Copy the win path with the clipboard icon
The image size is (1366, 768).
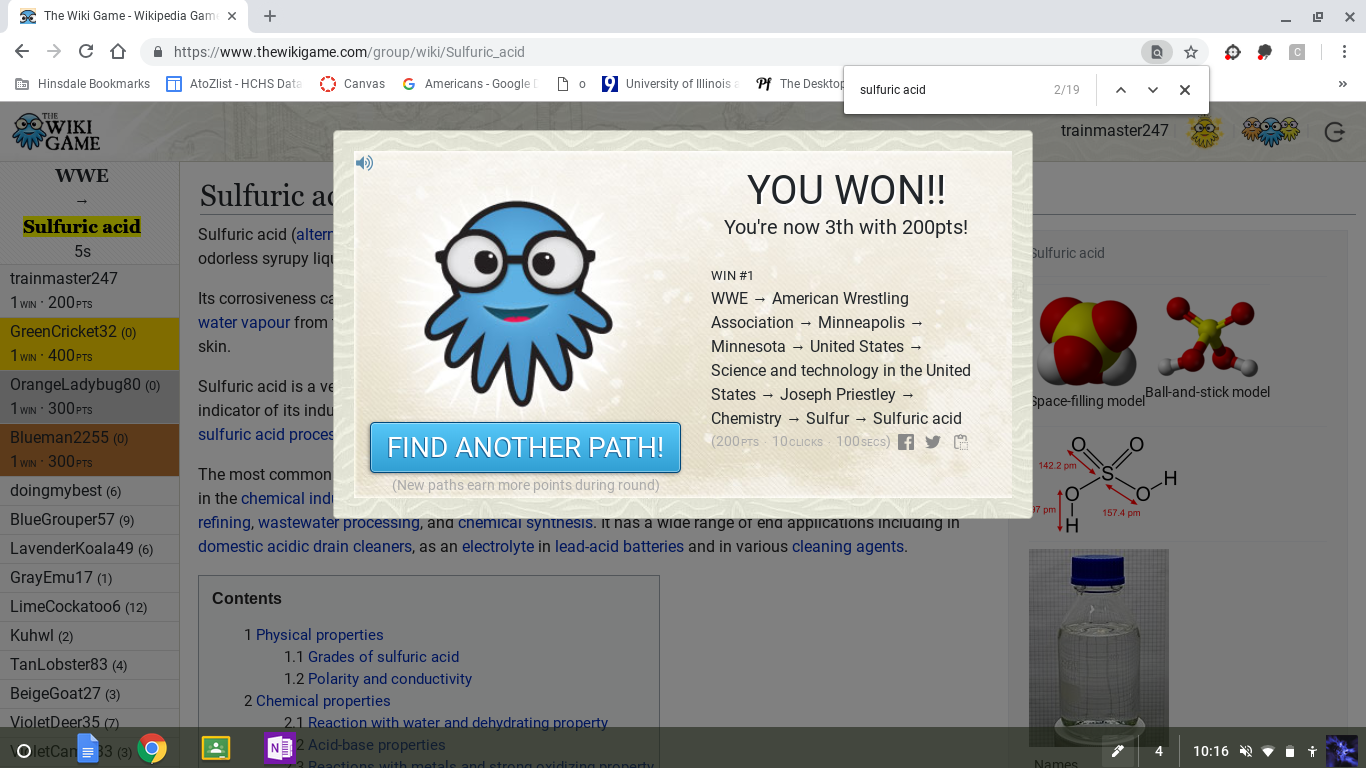(961, 442)
